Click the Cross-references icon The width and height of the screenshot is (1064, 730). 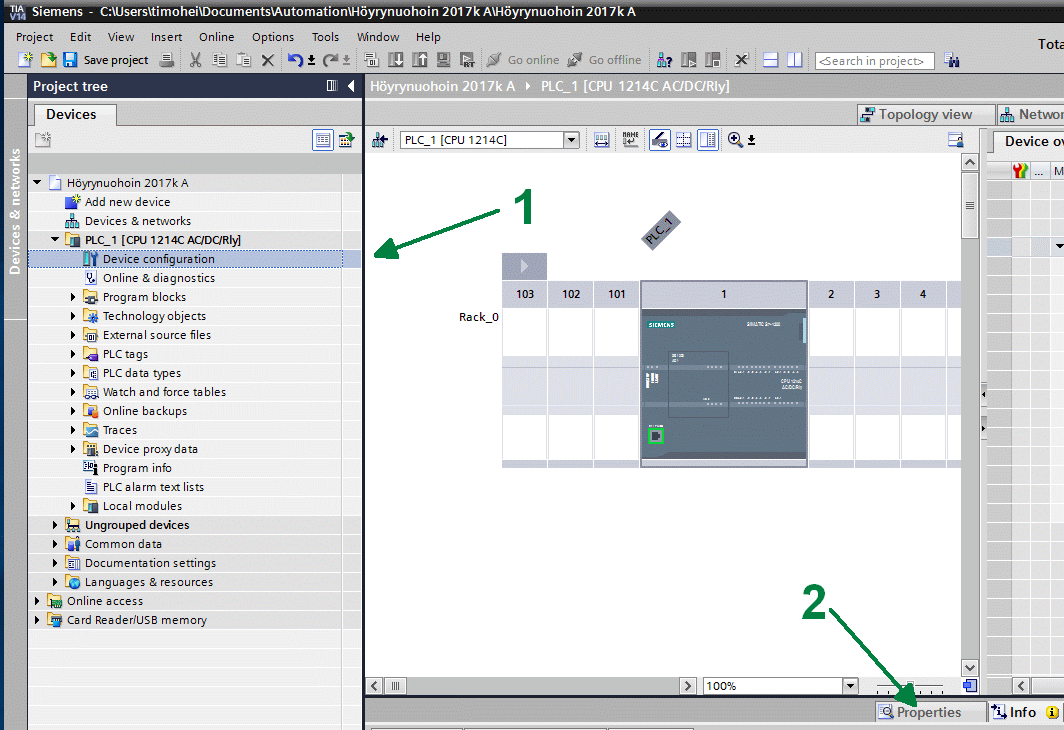tap(742, 60)
